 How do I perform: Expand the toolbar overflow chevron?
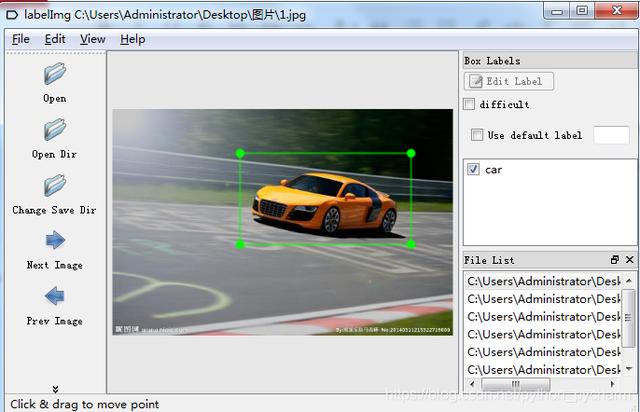[55, 389]
